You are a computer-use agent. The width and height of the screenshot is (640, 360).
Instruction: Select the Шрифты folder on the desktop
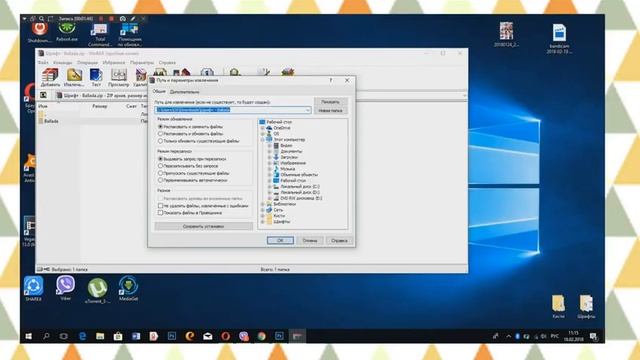pos(586,307)
